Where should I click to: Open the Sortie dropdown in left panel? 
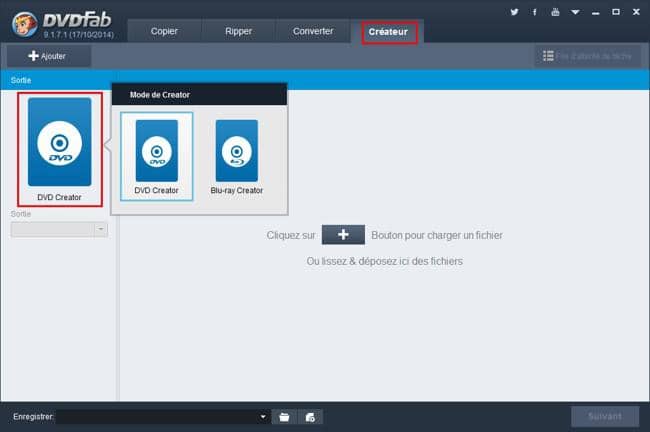tap(59, 229)
